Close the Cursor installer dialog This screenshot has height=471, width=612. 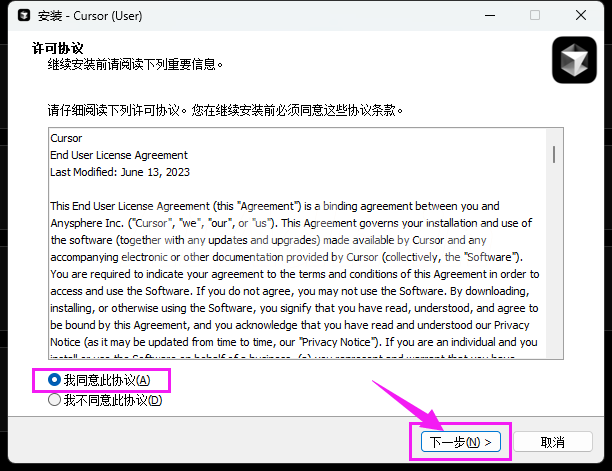point(582,16)
